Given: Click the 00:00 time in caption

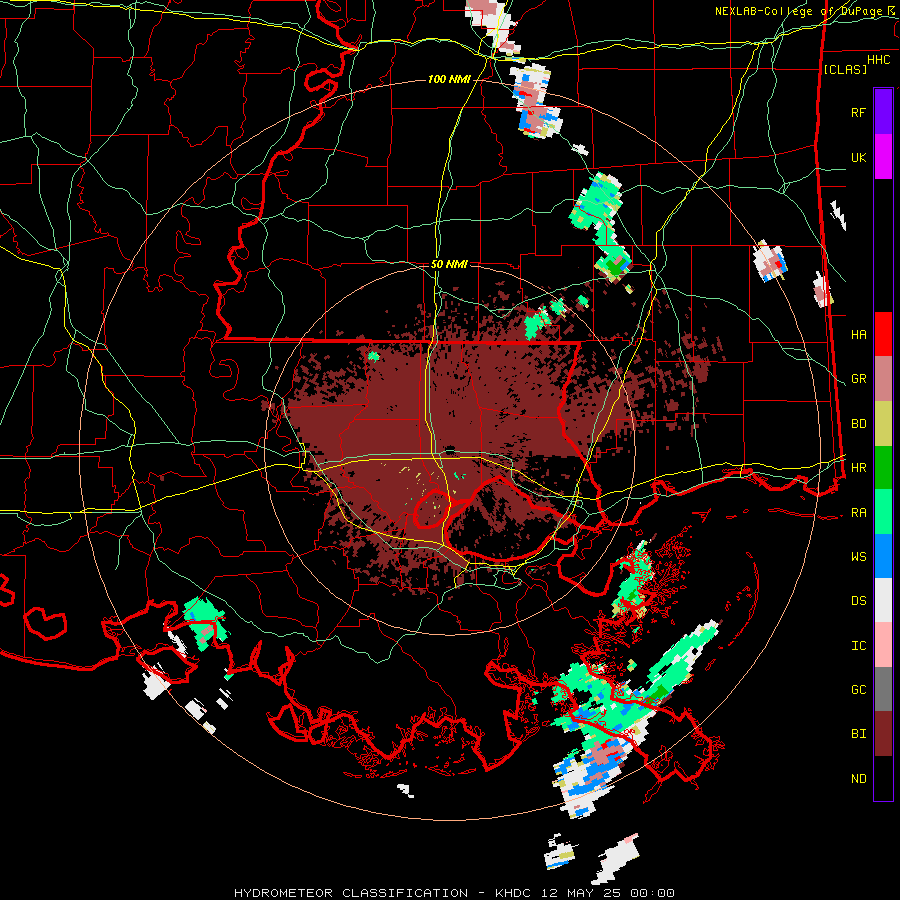Looking at the screenshot, I should [652, 893].
